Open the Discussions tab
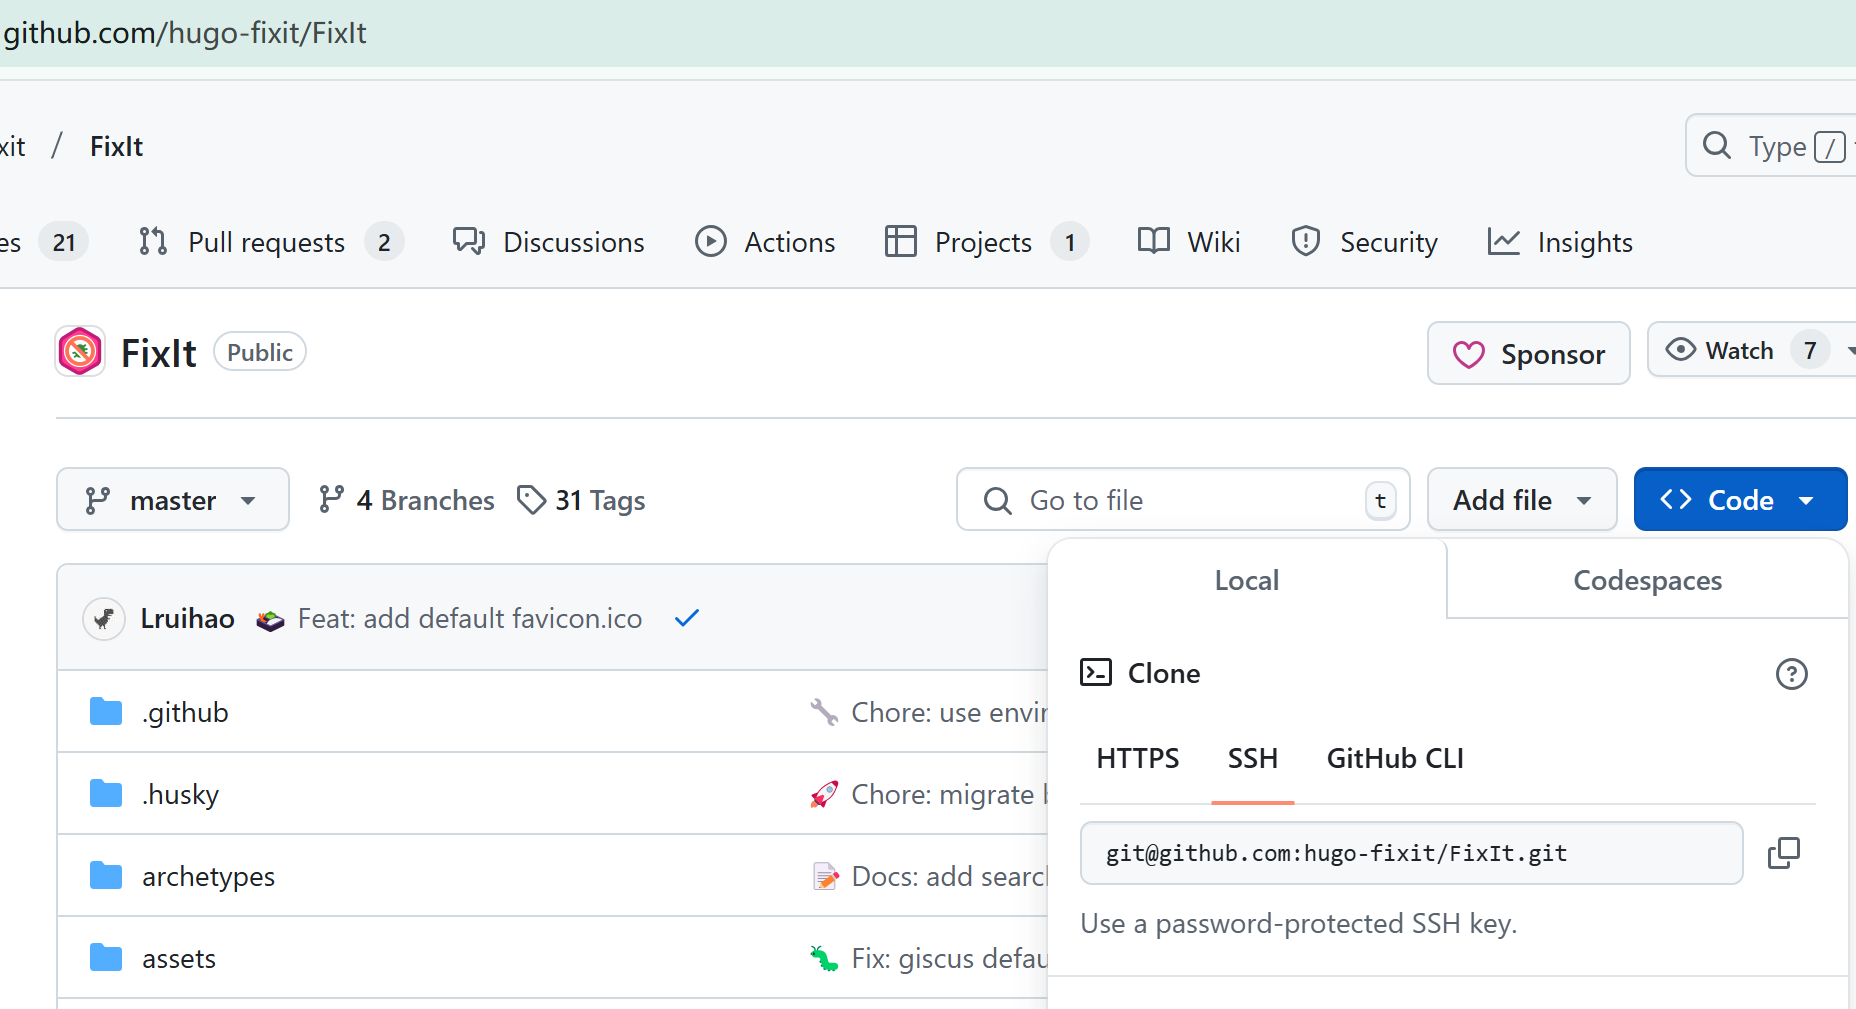Image resolution: width=1856 pixels, height=1009 pixels. pyautogui.click(x=549, y=242)
